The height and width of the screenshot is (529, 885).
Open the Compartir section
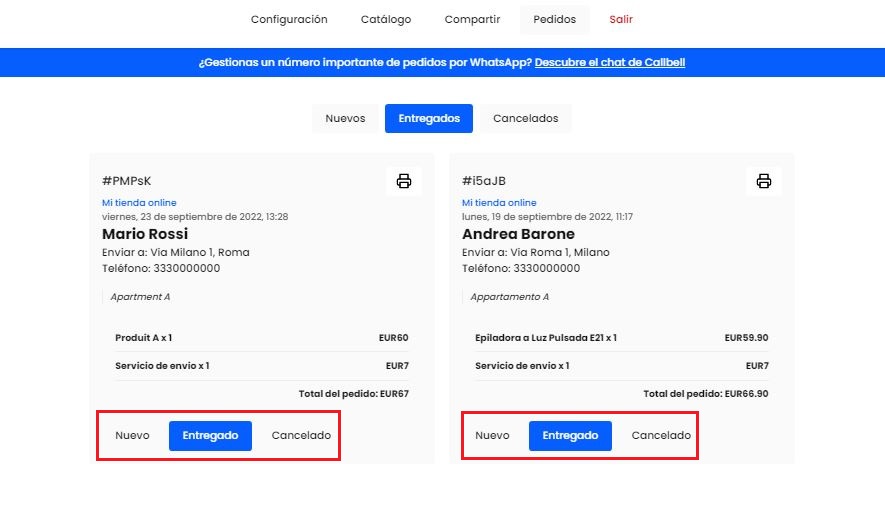472,19
